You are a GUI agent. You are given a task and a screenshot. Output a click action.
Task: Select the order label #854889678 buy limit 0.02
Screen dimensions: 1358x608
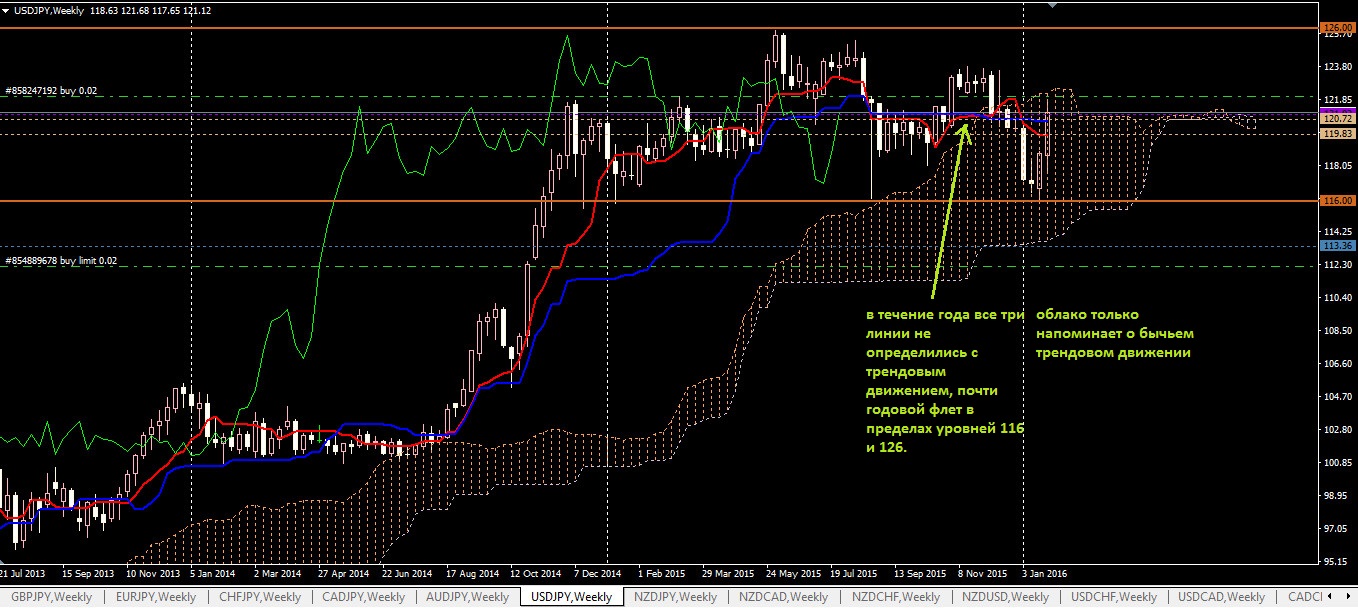60,261
